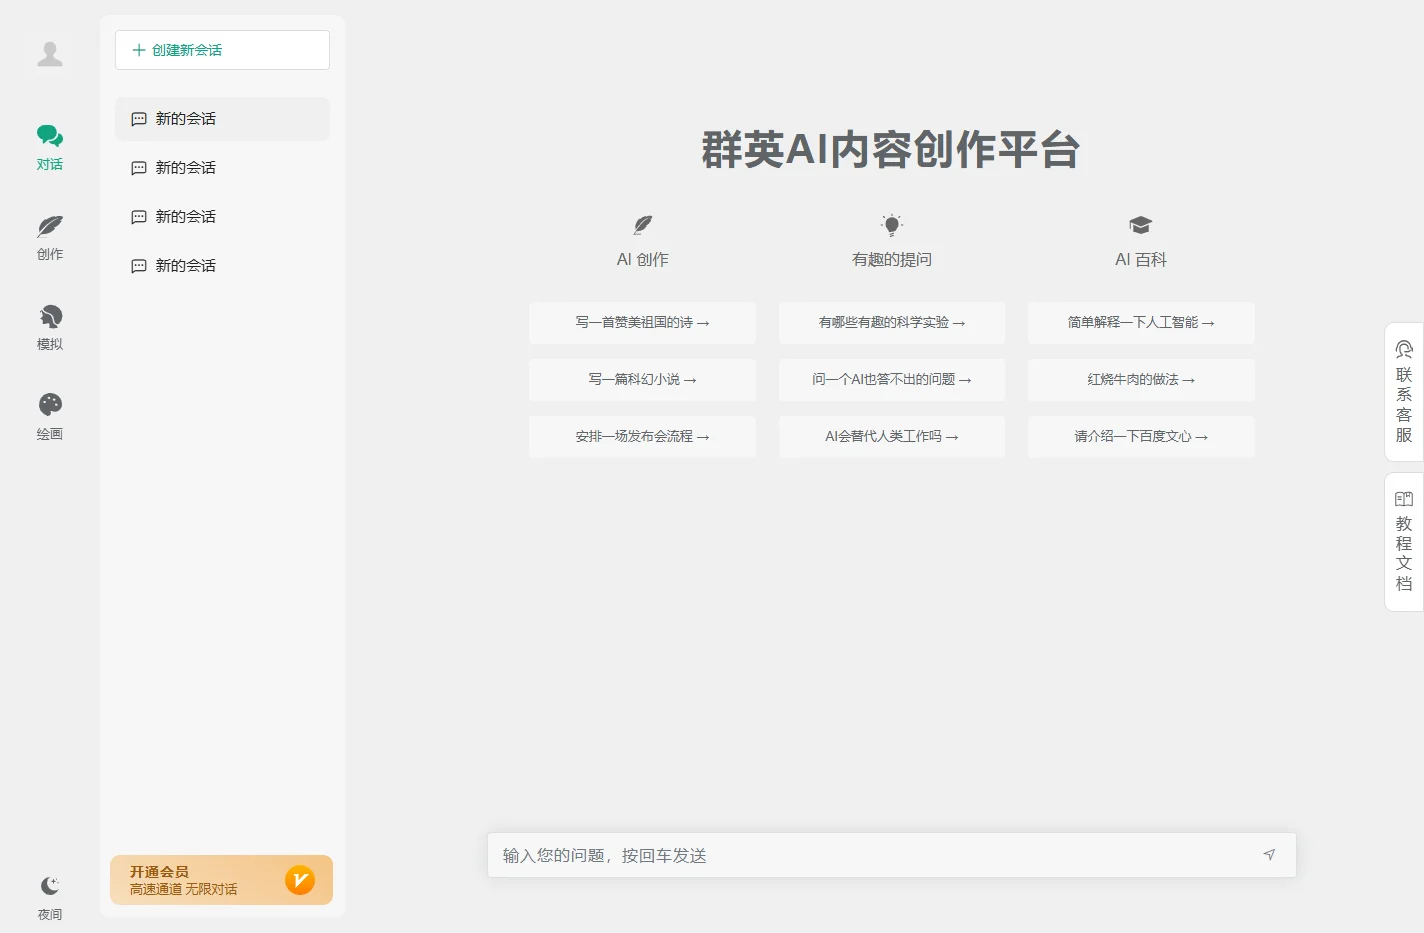This screenshot has width=1424, height=933.
Task: Choose prompt 请介绍一下百度文心
Action: click(1141, 437)
